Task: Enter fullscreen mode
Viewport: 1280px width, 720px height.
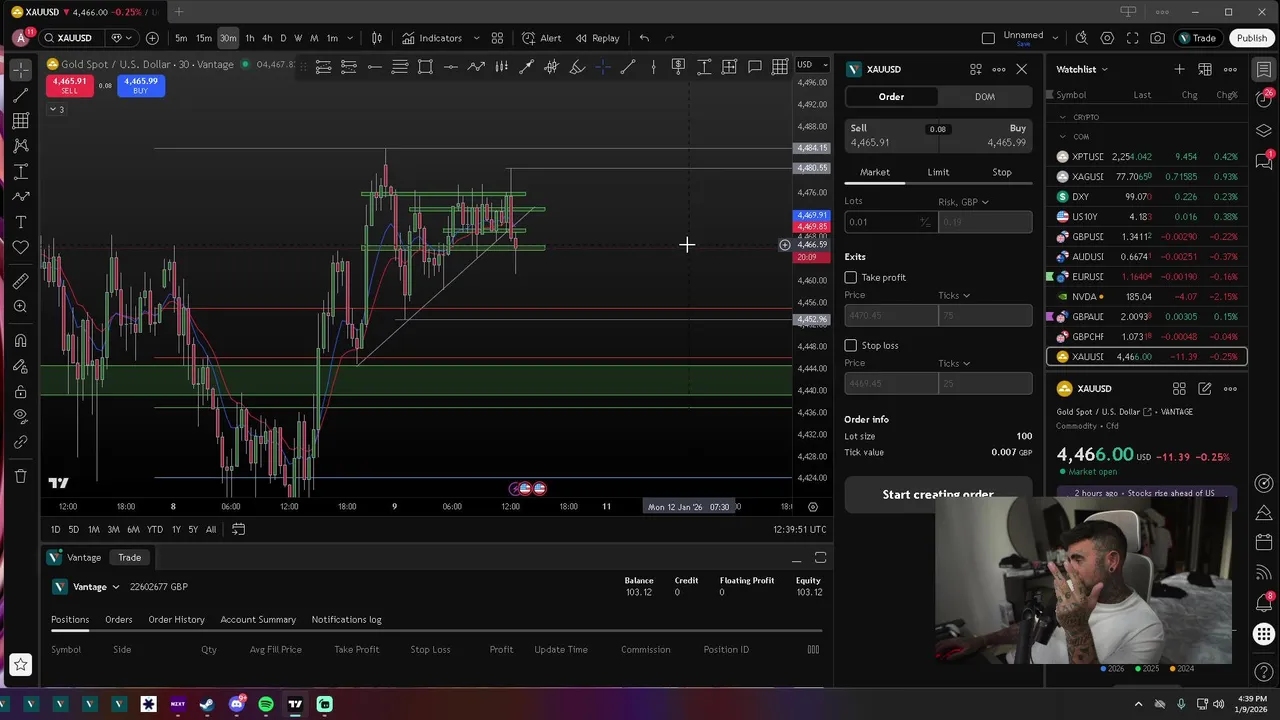Action: (x=1132, y=38)
